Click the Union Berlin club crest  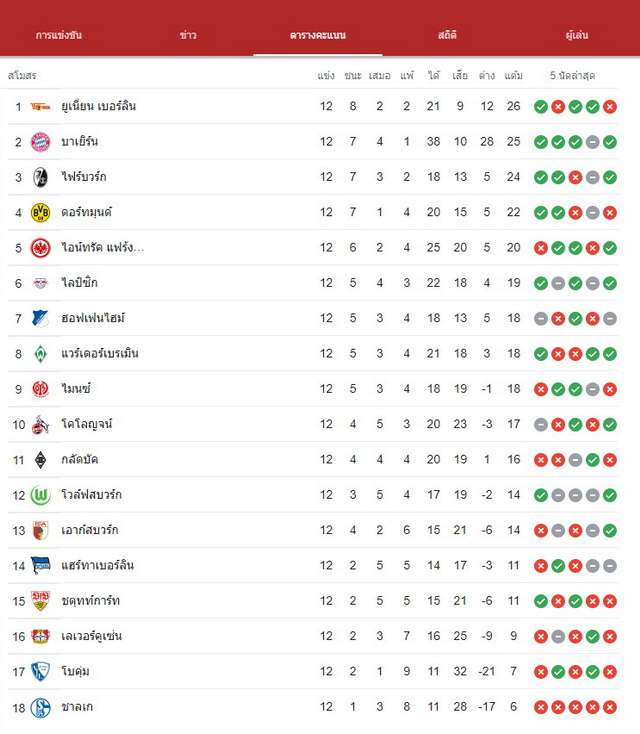click(x=40, y=107)
